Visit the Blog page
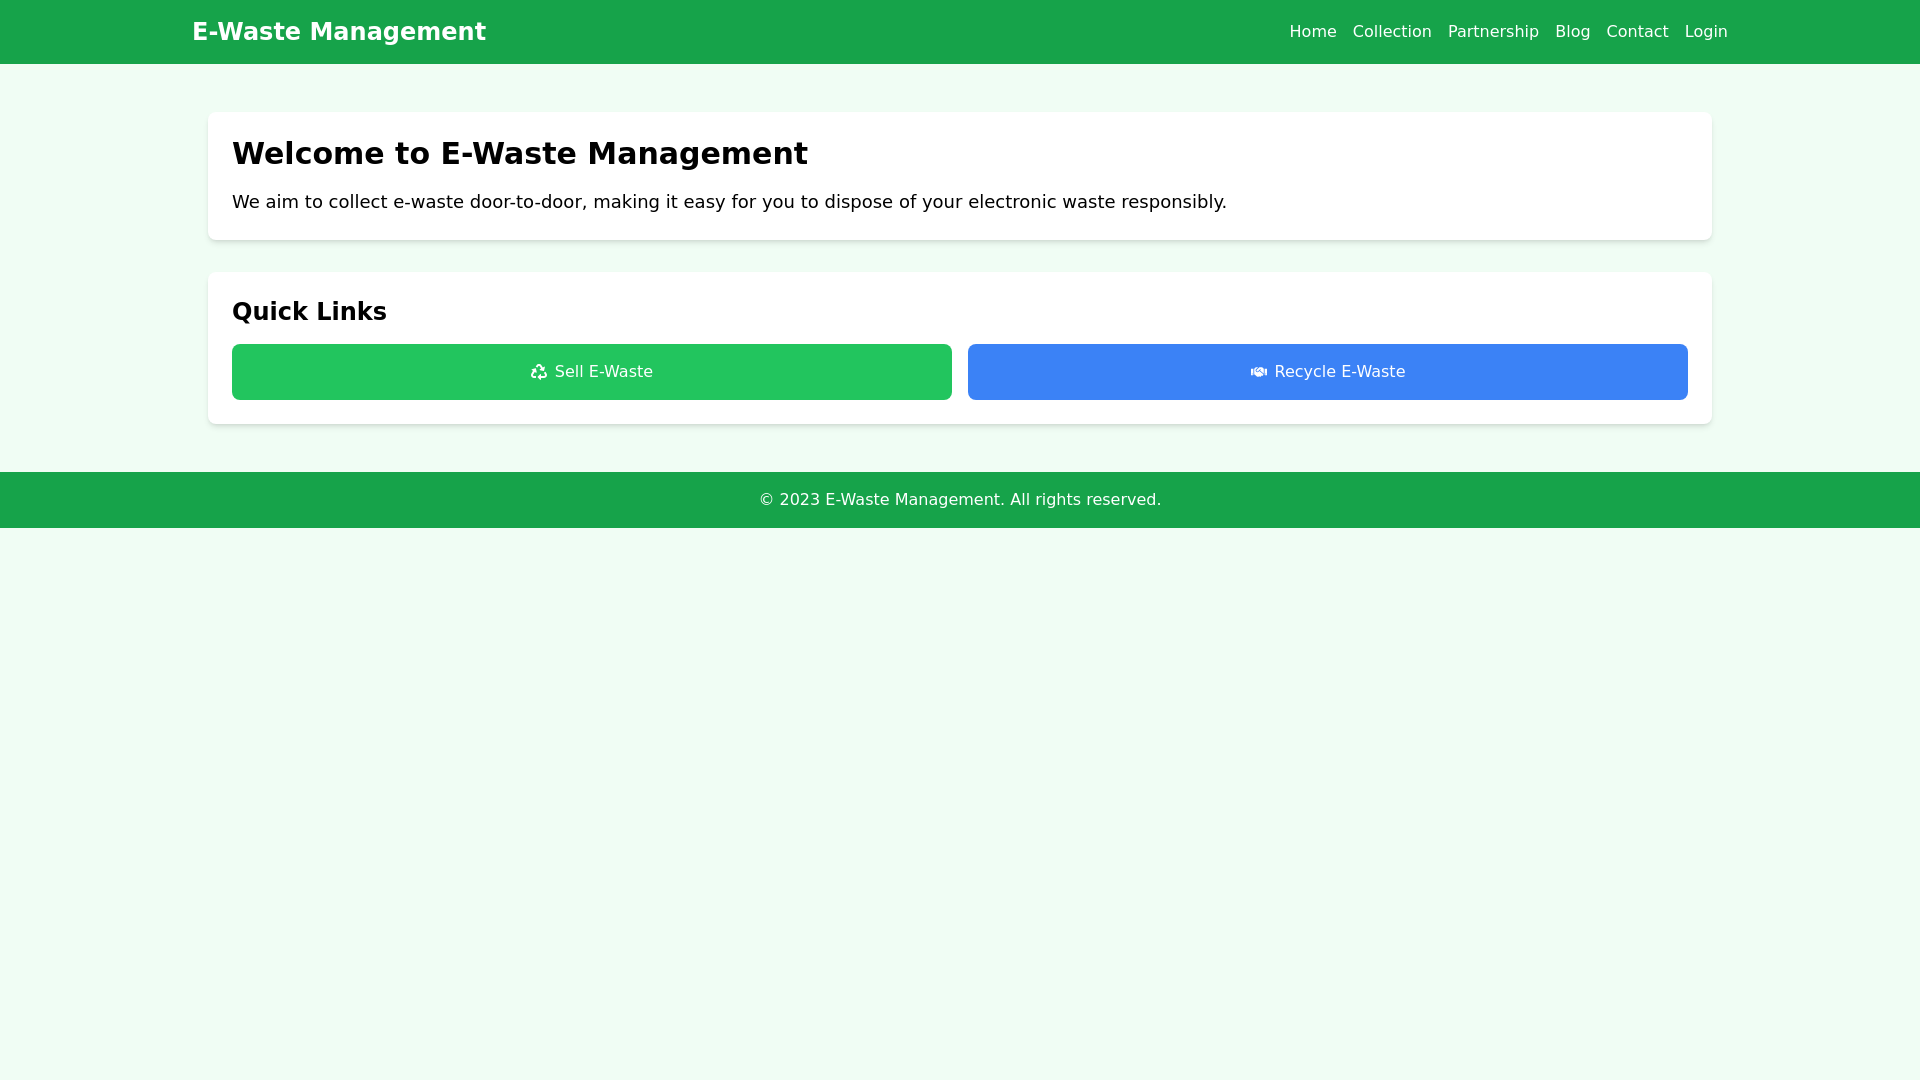The height and width of the screenshot is (1080, 1920). click(1572, 32)
